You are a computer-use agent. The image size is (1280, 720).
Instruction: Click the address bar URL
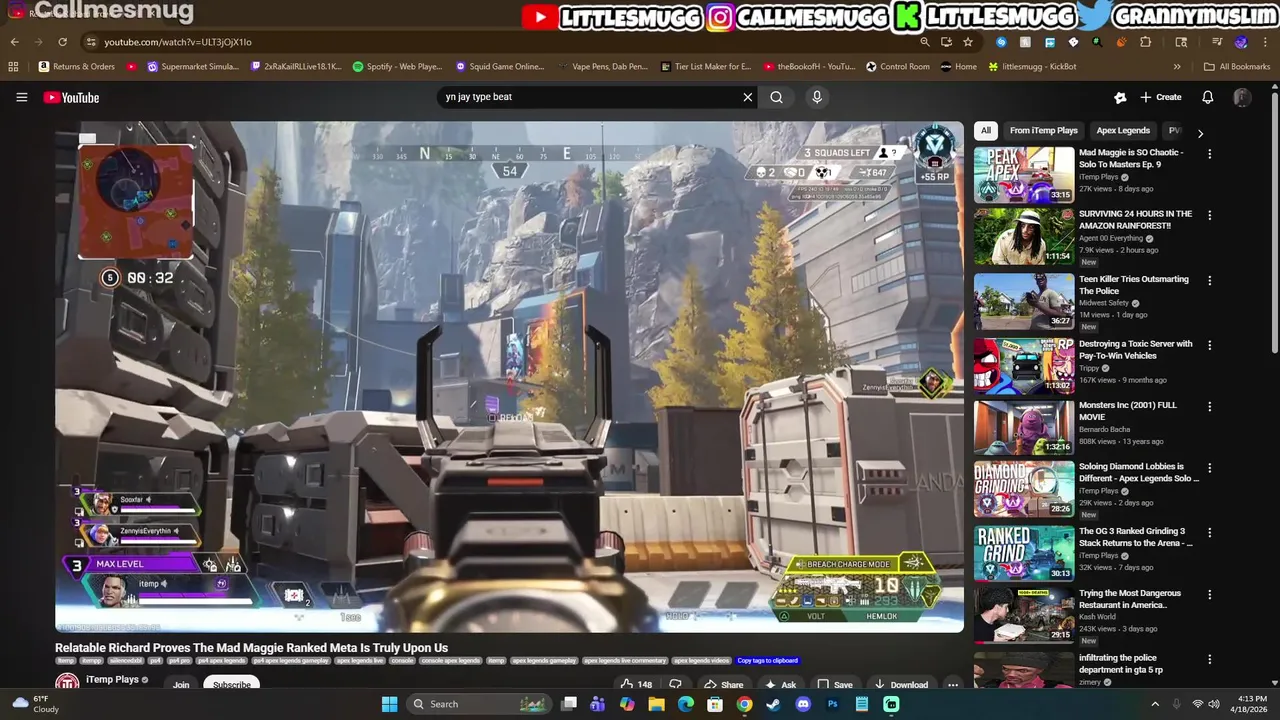click(178, 42)
